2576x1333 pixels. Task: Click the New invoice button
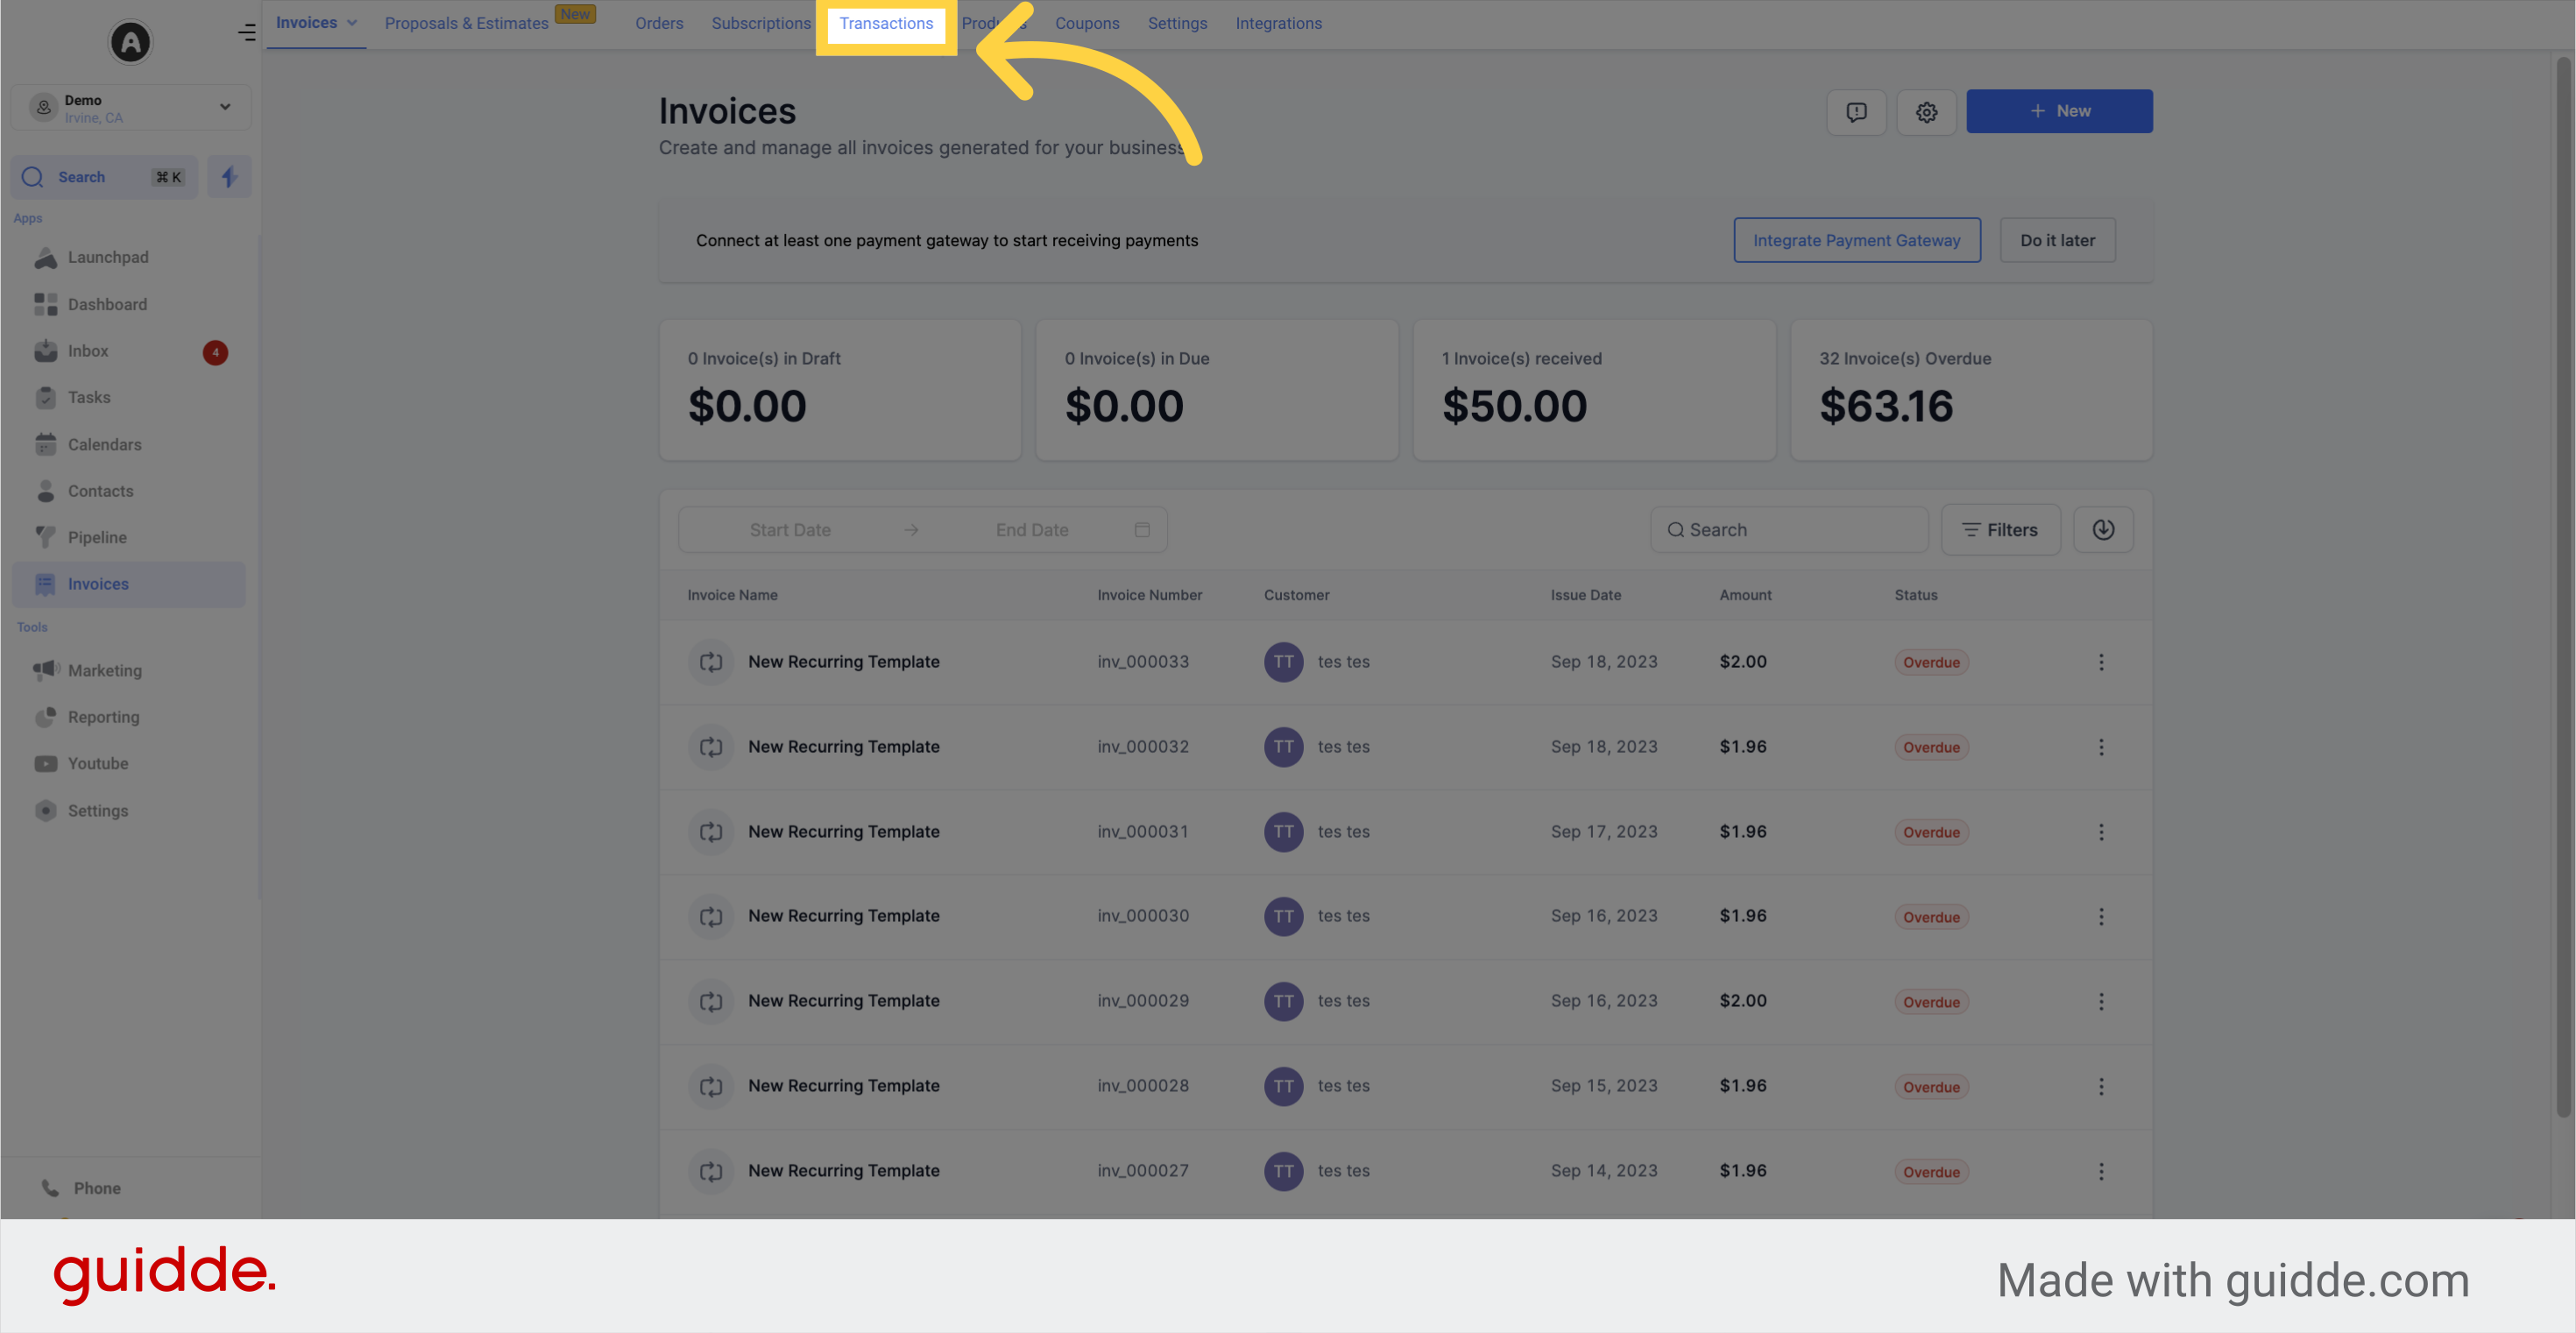pyautogui.click(x=2059, y=111)
